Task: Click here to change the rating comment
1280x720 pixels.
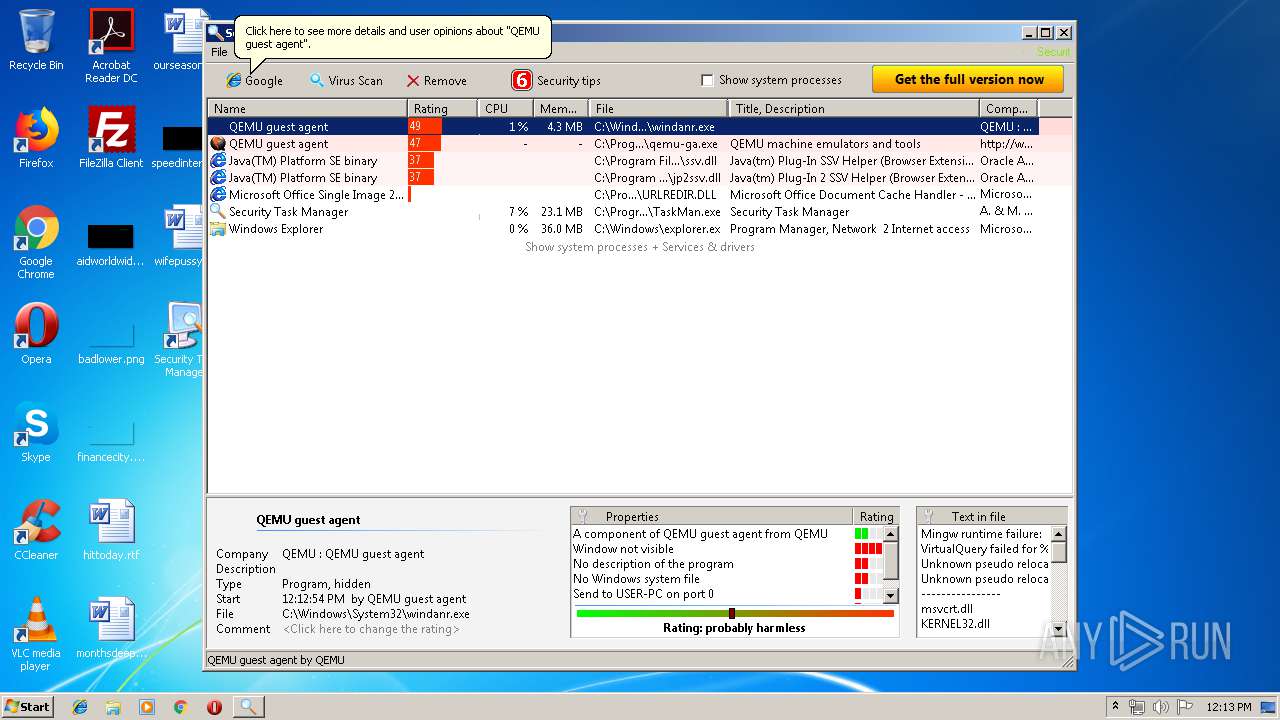Action: [371, 629]
